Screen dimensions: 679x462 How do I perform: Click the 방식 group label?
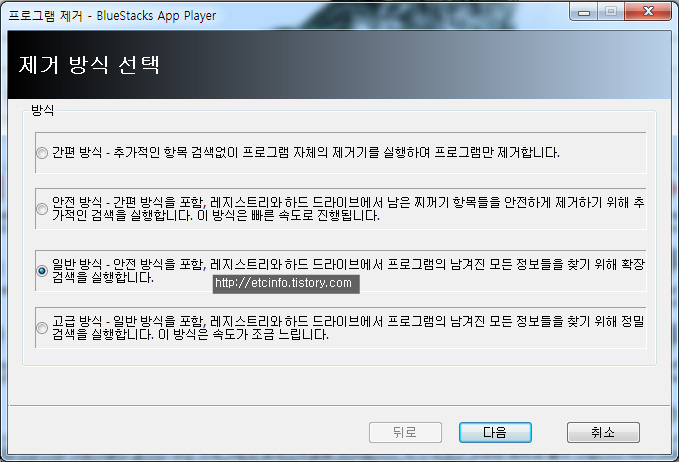(42, 110)
